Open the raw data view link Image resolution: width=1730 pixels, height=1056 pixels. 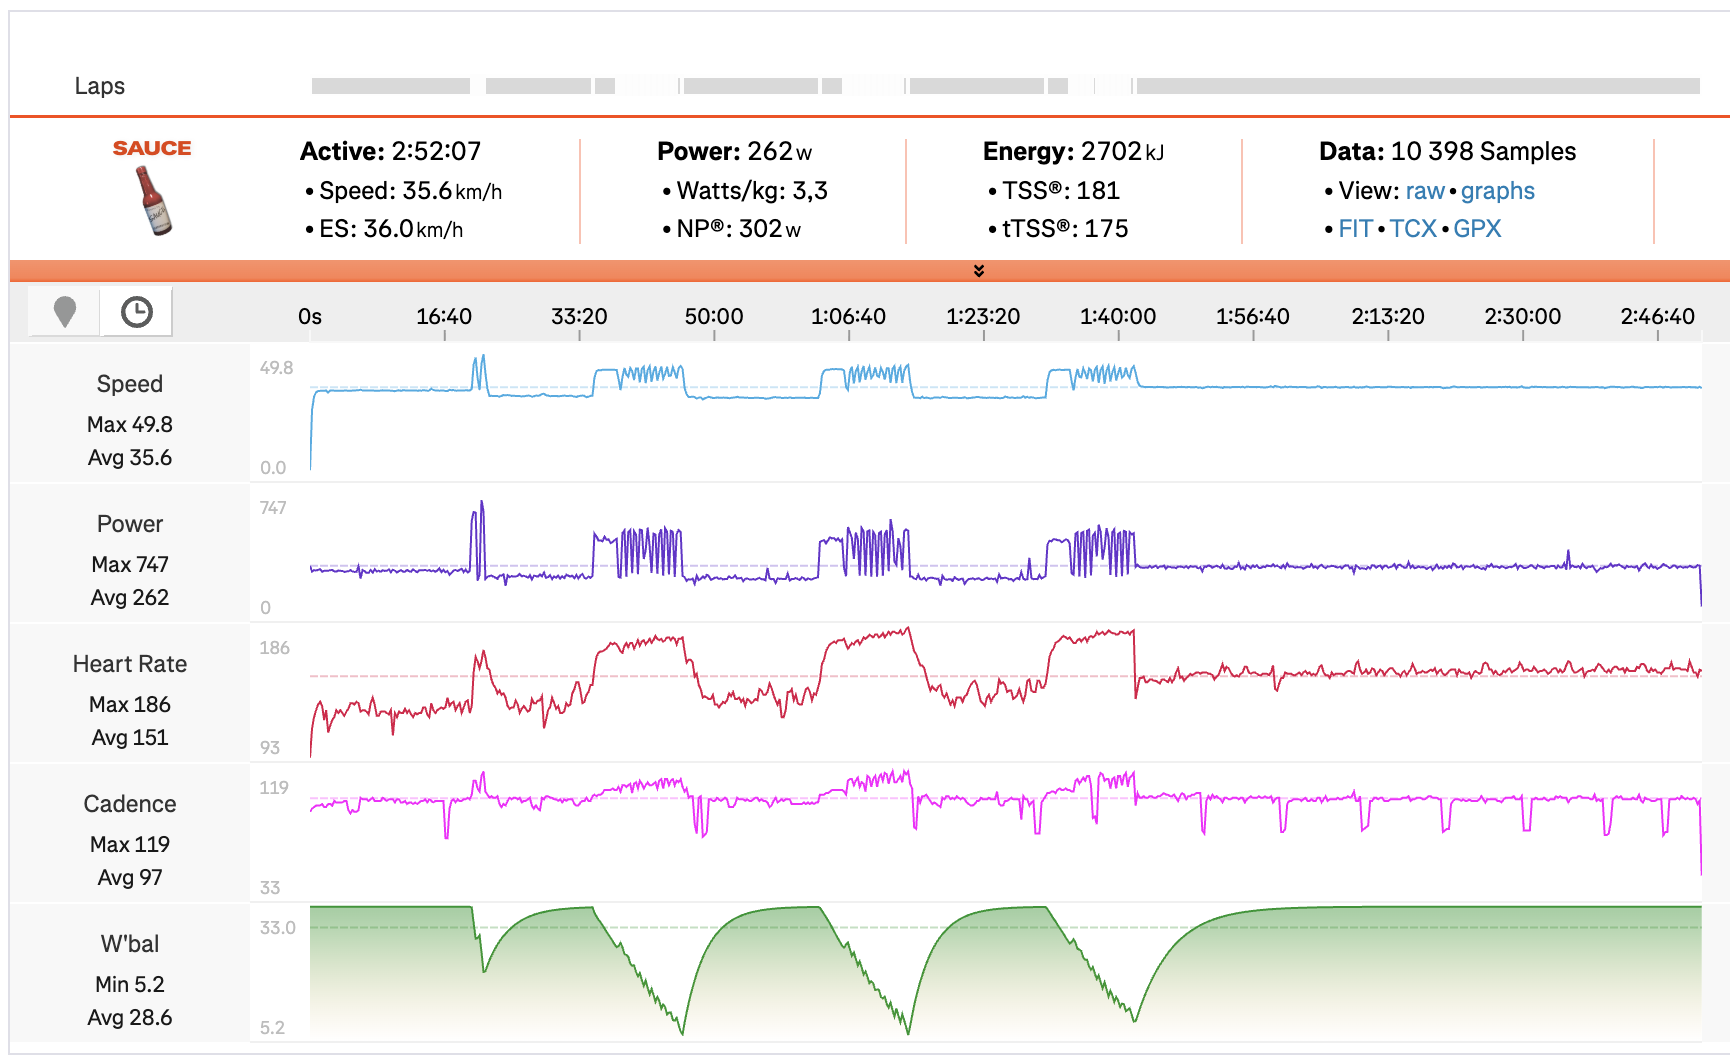tap(1425, 191)
